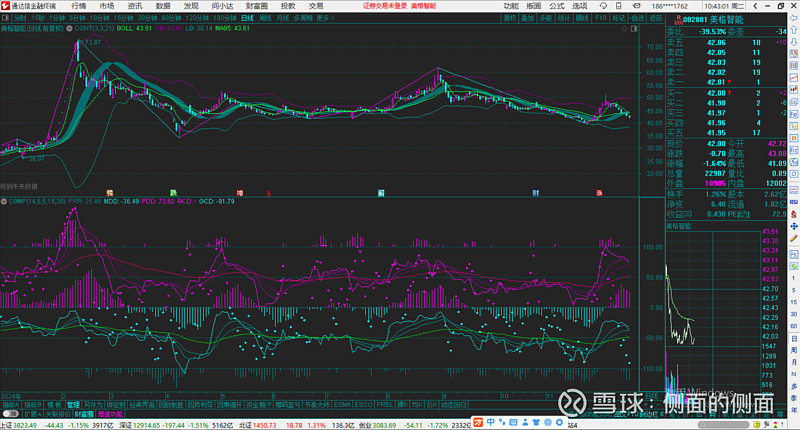Click the F10 button
800x430 pixels.
(600, 17)
